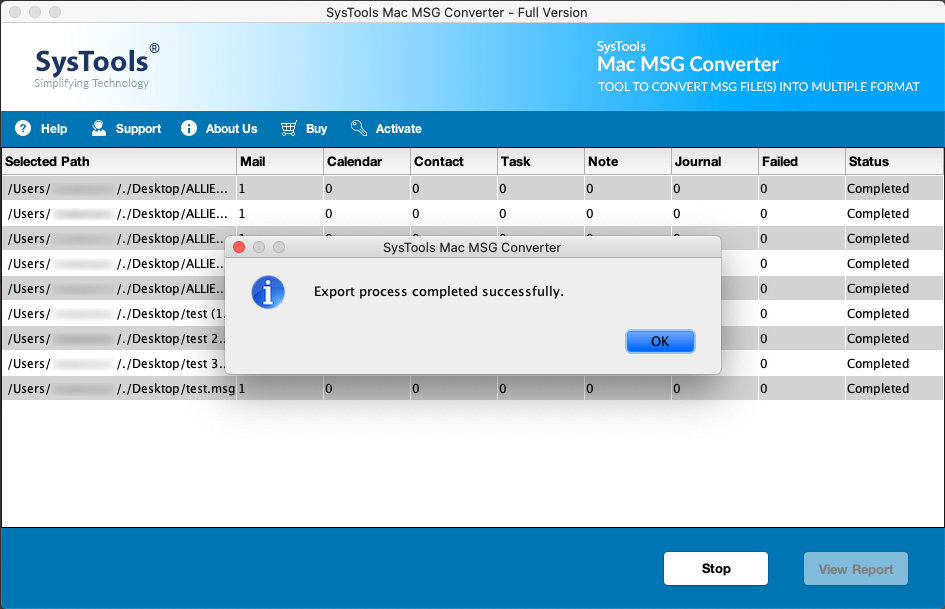
Task: Click the Support person icon
Action: [x=98, y=128]
